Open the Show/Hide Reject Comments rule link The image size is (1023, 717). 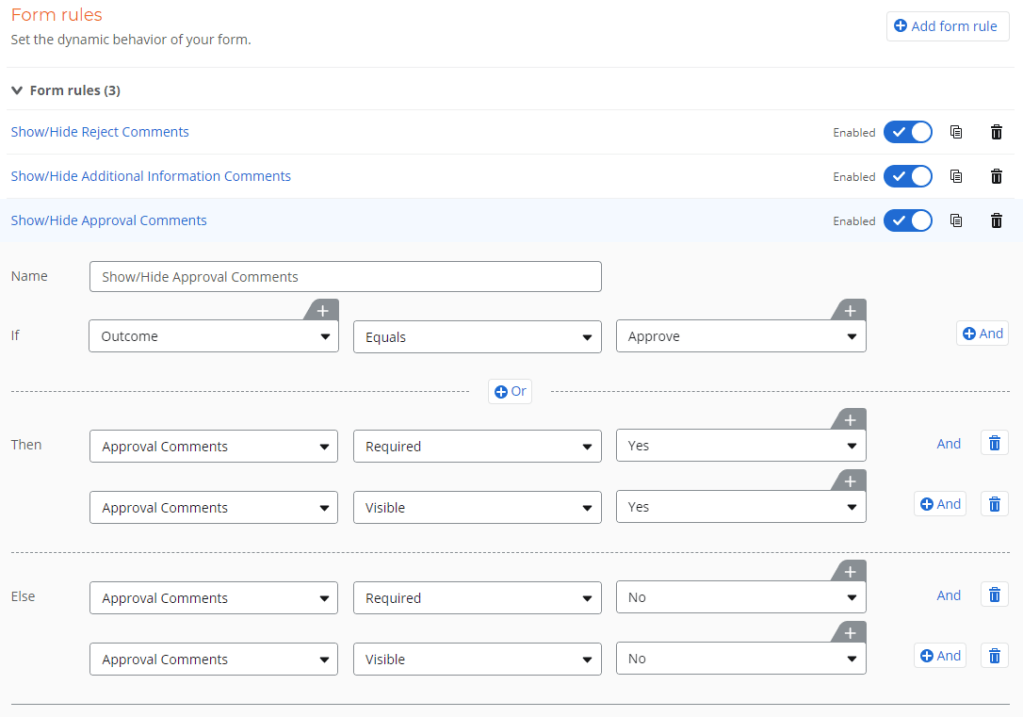coord(100,132)
